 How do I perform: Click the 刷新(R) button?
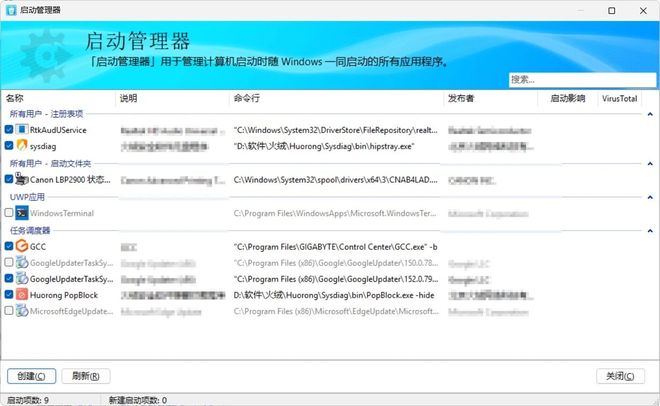[86, 376]
